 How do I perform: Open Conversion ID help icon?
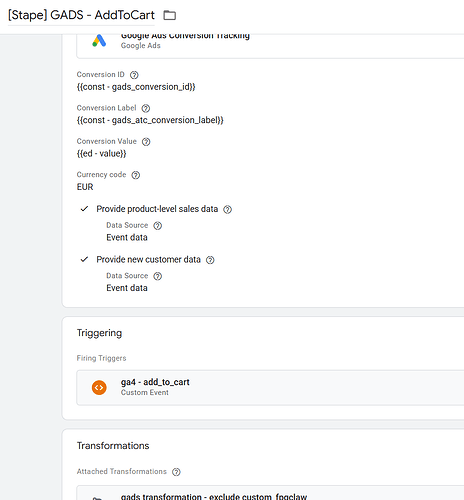[x=134, y=75]
